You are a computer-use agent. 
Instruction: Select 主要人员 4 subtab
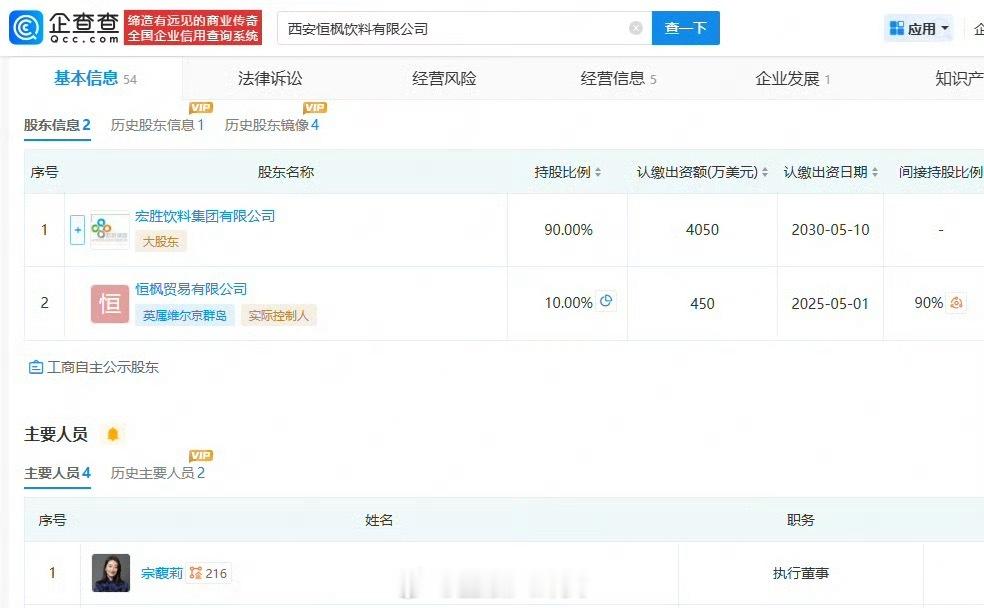point(57,472)
